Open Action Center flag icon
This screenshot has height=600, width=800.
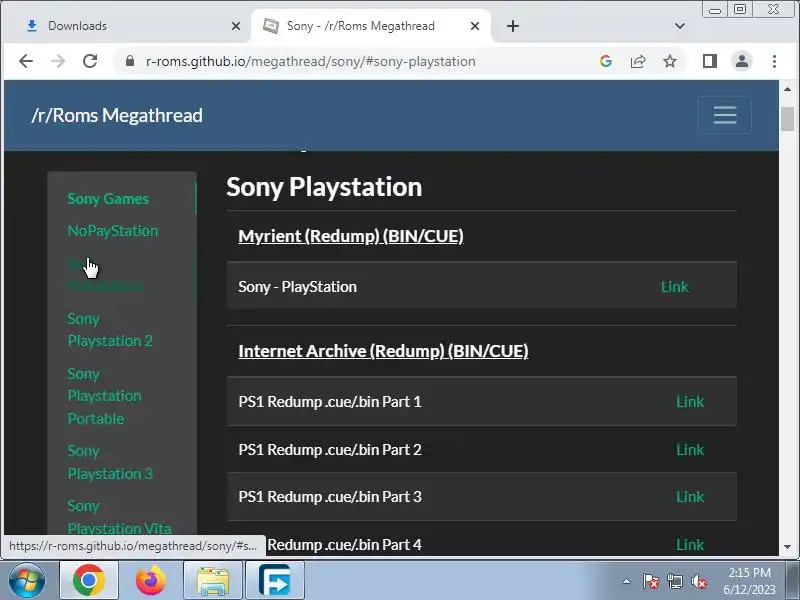click(x=651, y=581)
